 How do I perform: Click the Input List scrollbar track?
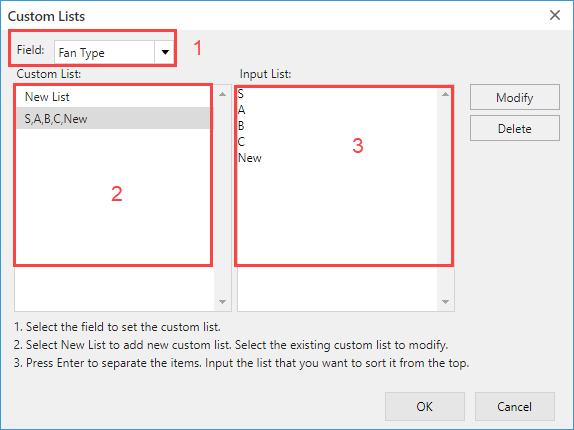click(445, 198)
